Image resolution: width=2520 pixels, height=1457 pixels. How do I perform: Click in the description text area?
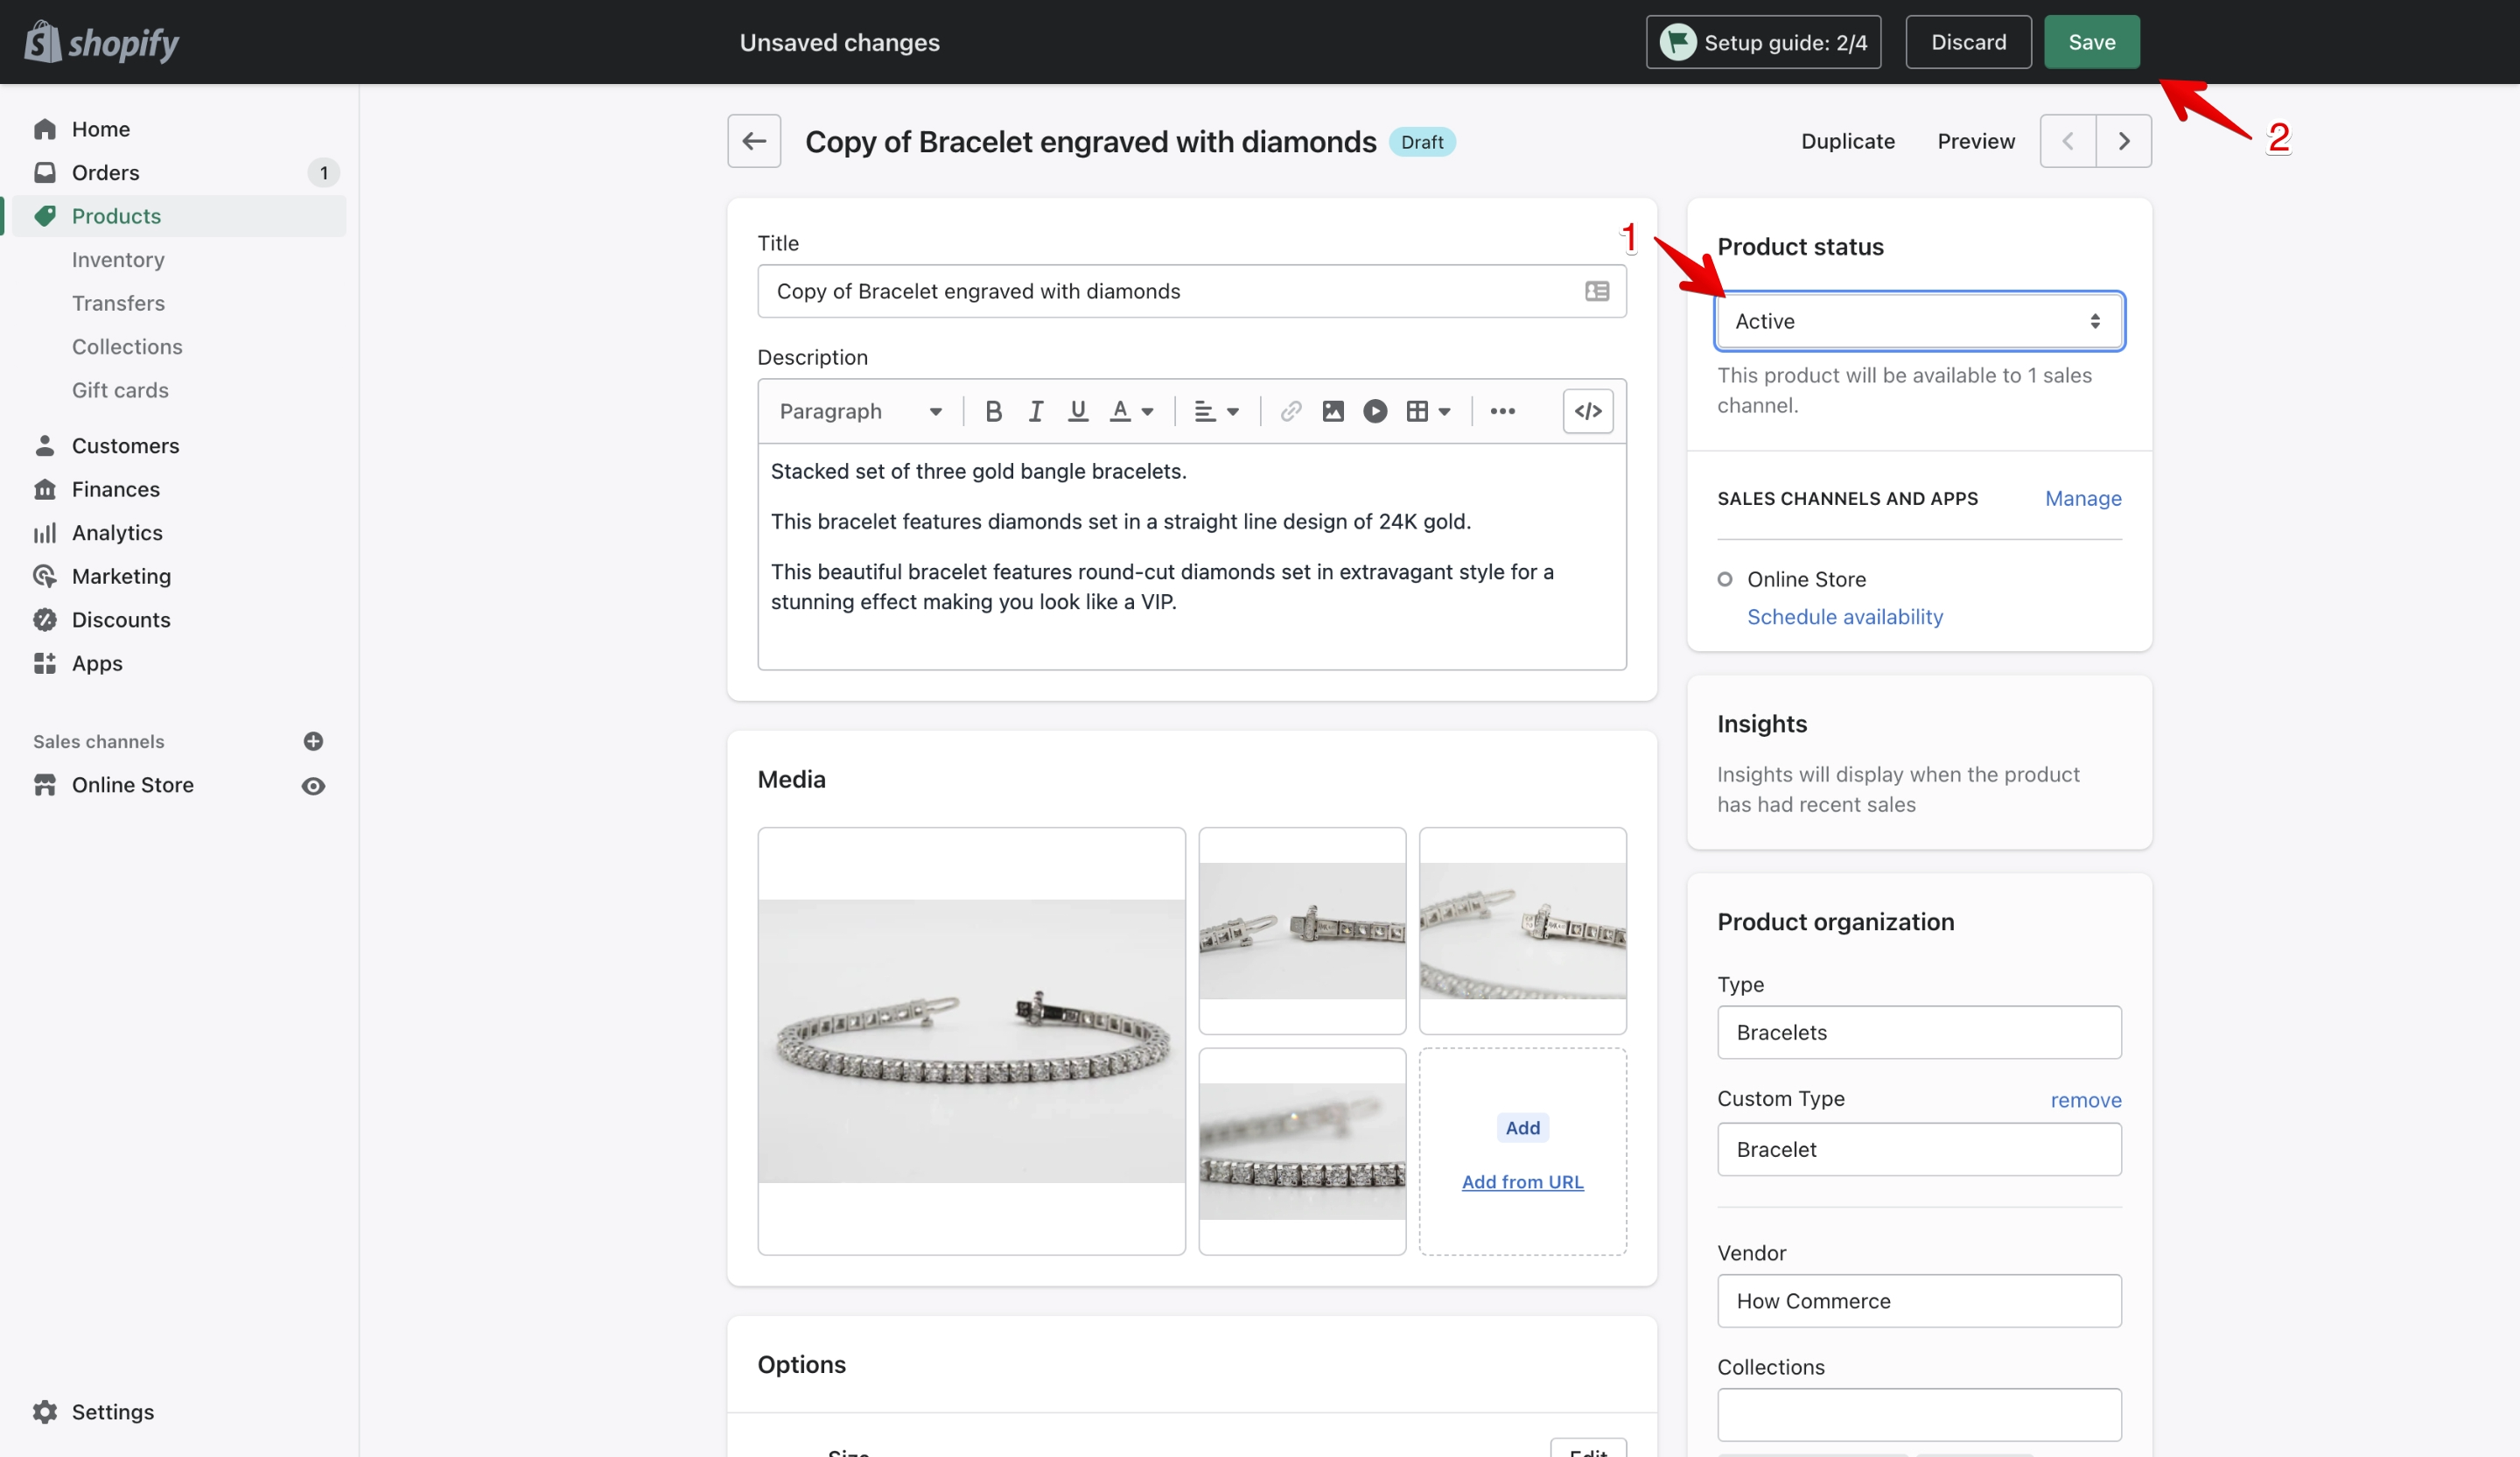(1192, 556)
